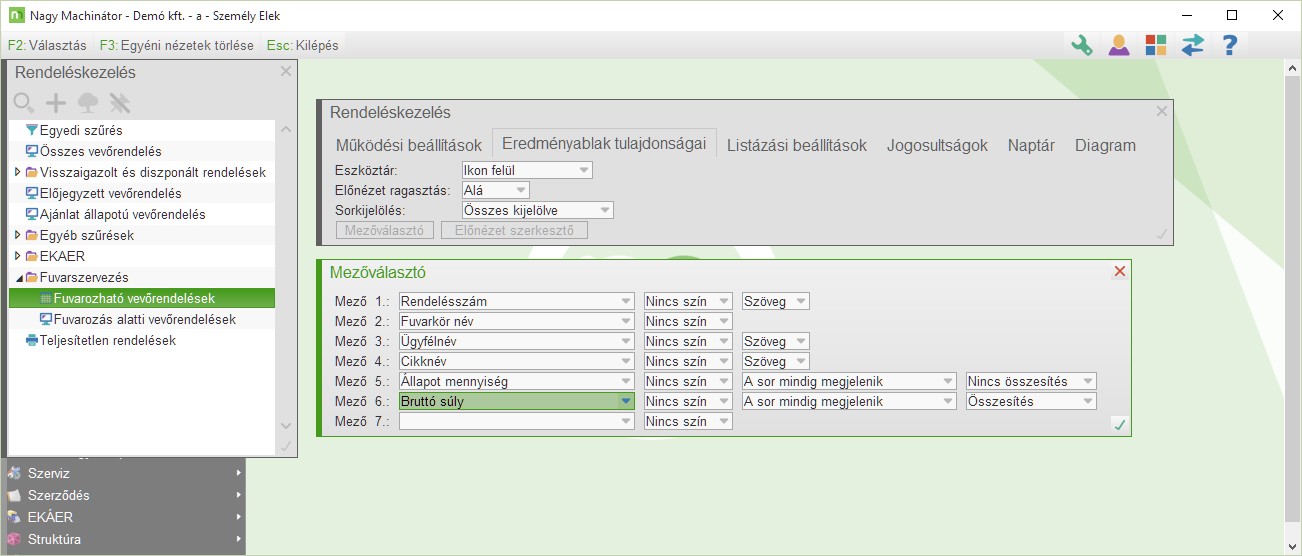Open the Diagram tab
Viewport: 1302px width, 556px height.
click(x=1105, y=145)
